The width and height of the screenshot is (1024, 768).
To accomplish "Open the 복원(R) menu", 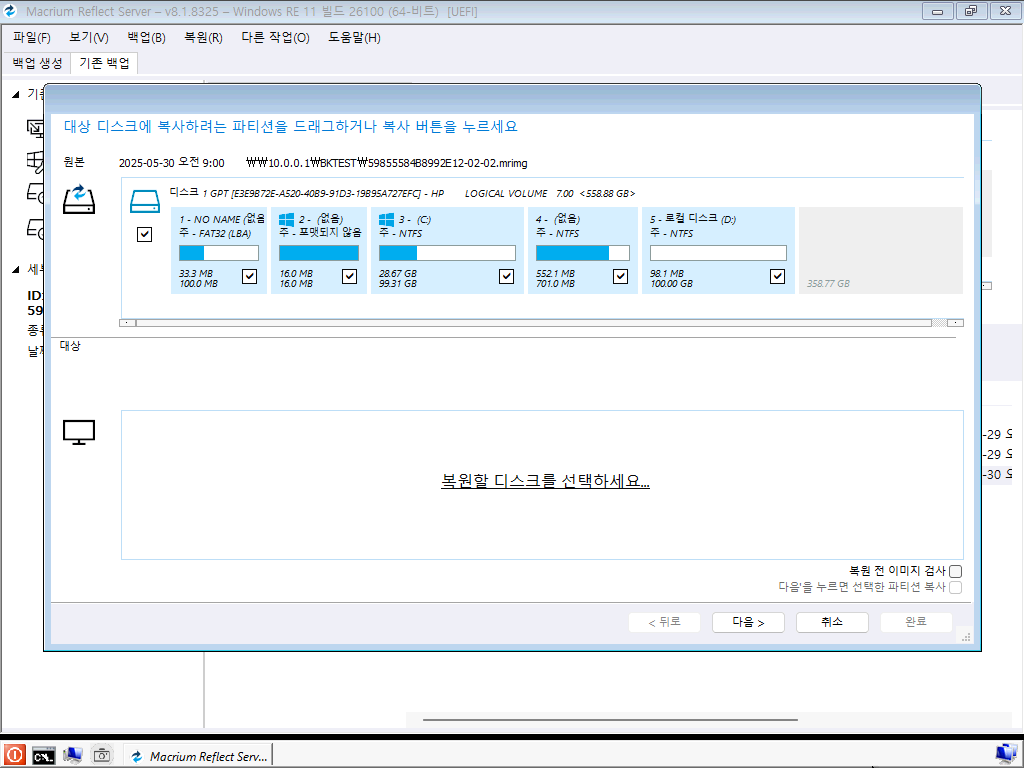I will tap(203, 37).
